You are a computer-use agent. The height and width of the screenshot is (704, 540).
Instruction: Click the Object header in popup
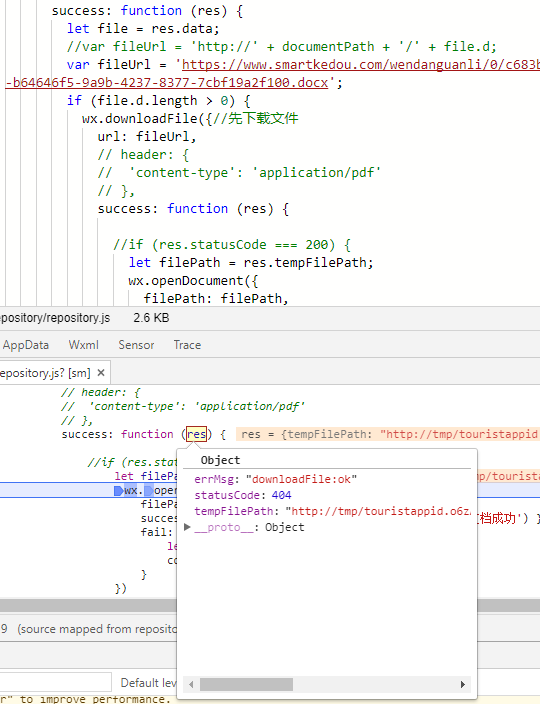click(x=220, y=460)
